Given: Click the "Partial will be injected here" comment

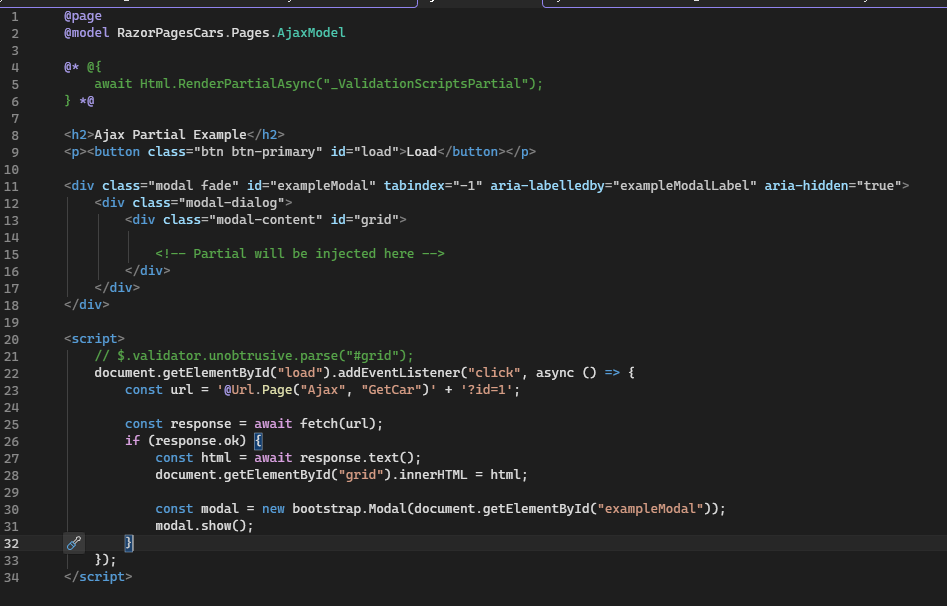Looking at the screenshot, I should tap(300, 254).
